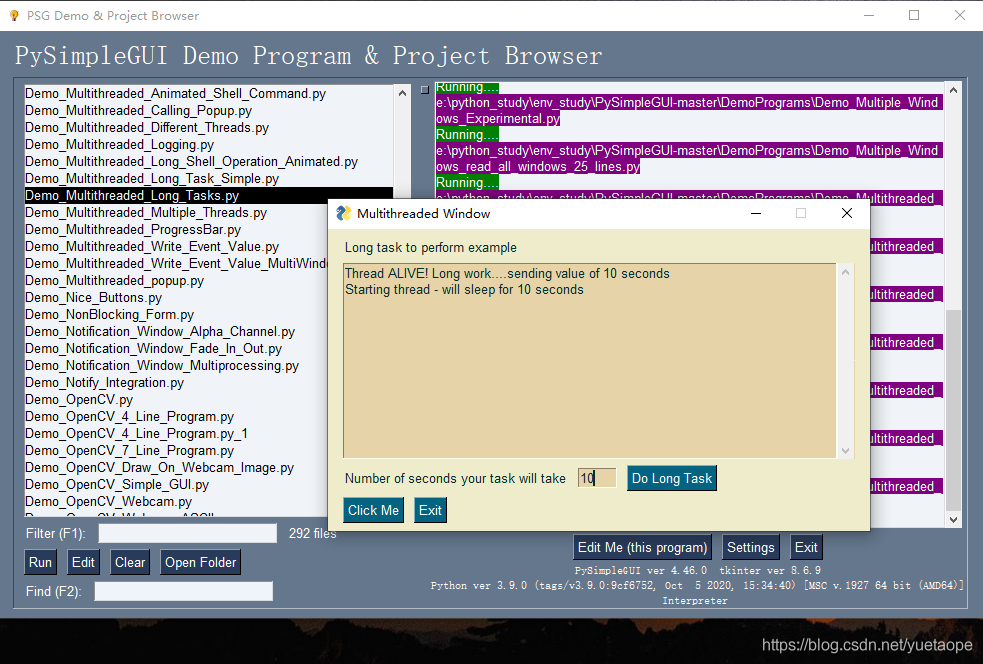Viewport: 983px width, 664px height.
Task: Select Demo_Multithreaded_Long_Shell_Operation_Animated.py
Action: coord(208,161)
